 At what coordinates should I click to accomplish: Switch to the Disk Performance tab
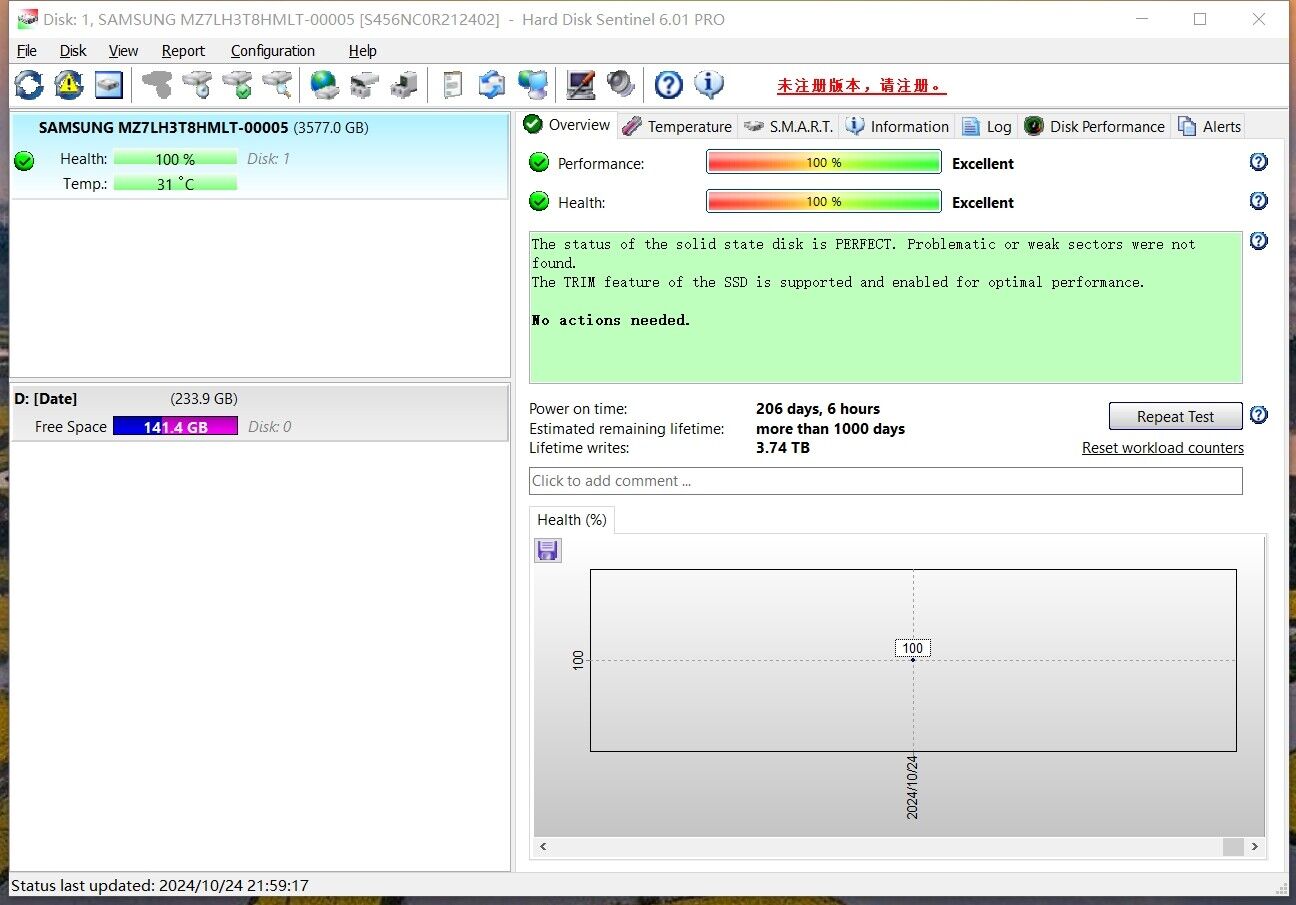point(1095,126)
